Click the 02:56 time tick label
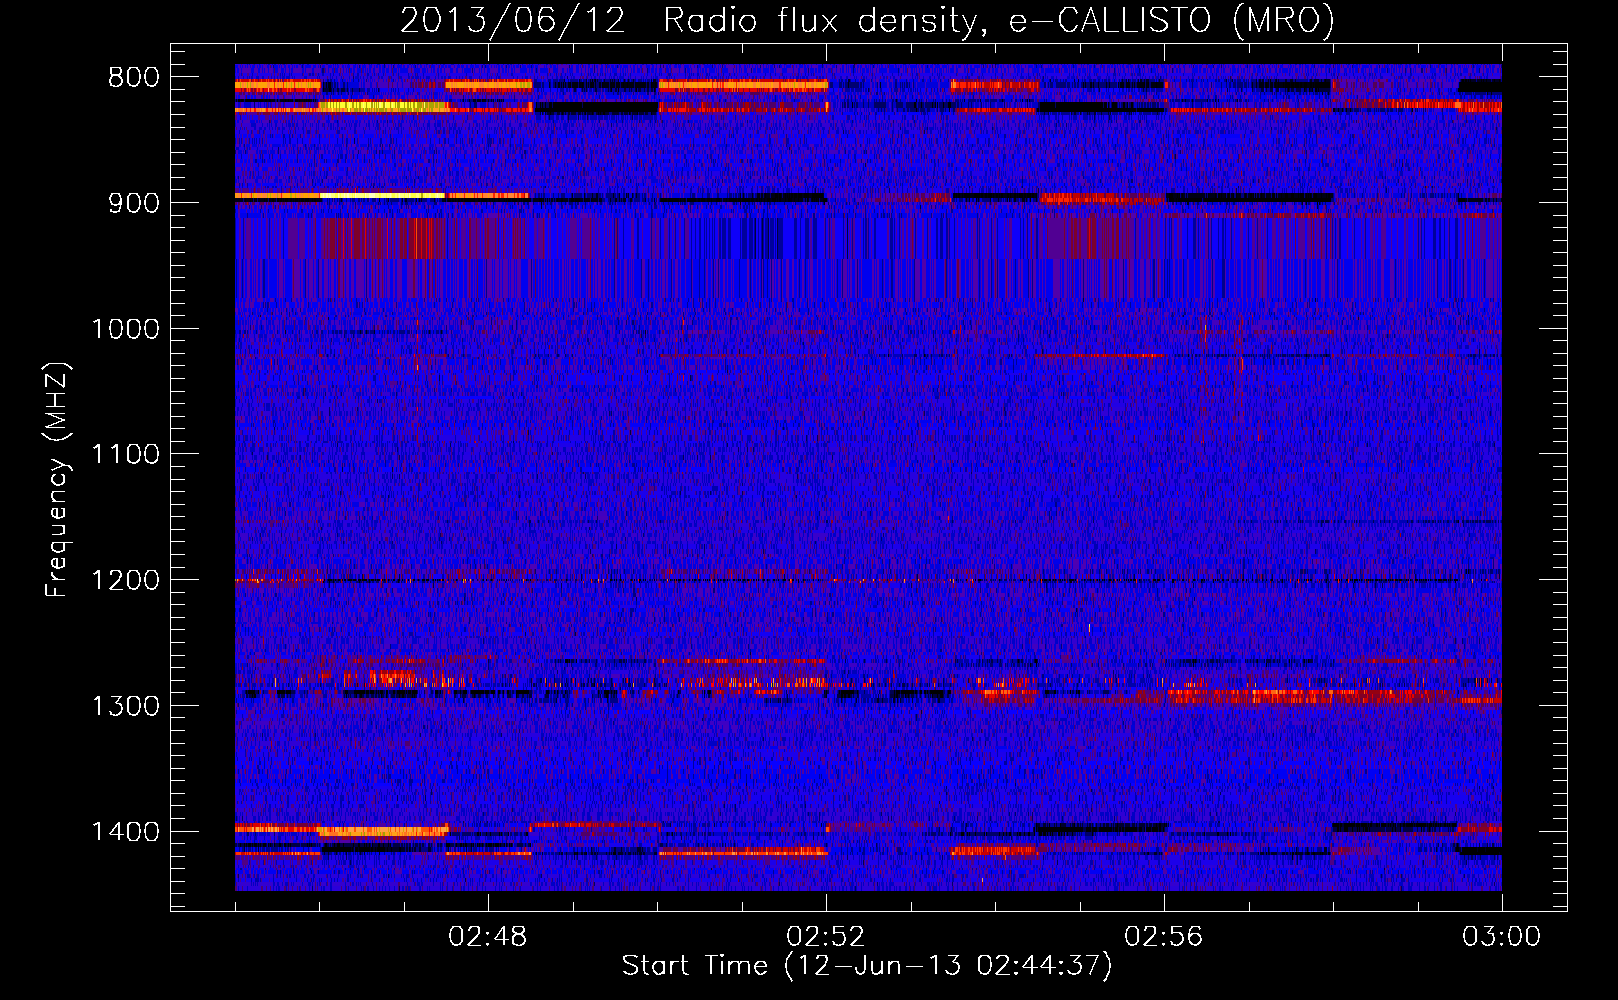 click(x=1164, y=937)
